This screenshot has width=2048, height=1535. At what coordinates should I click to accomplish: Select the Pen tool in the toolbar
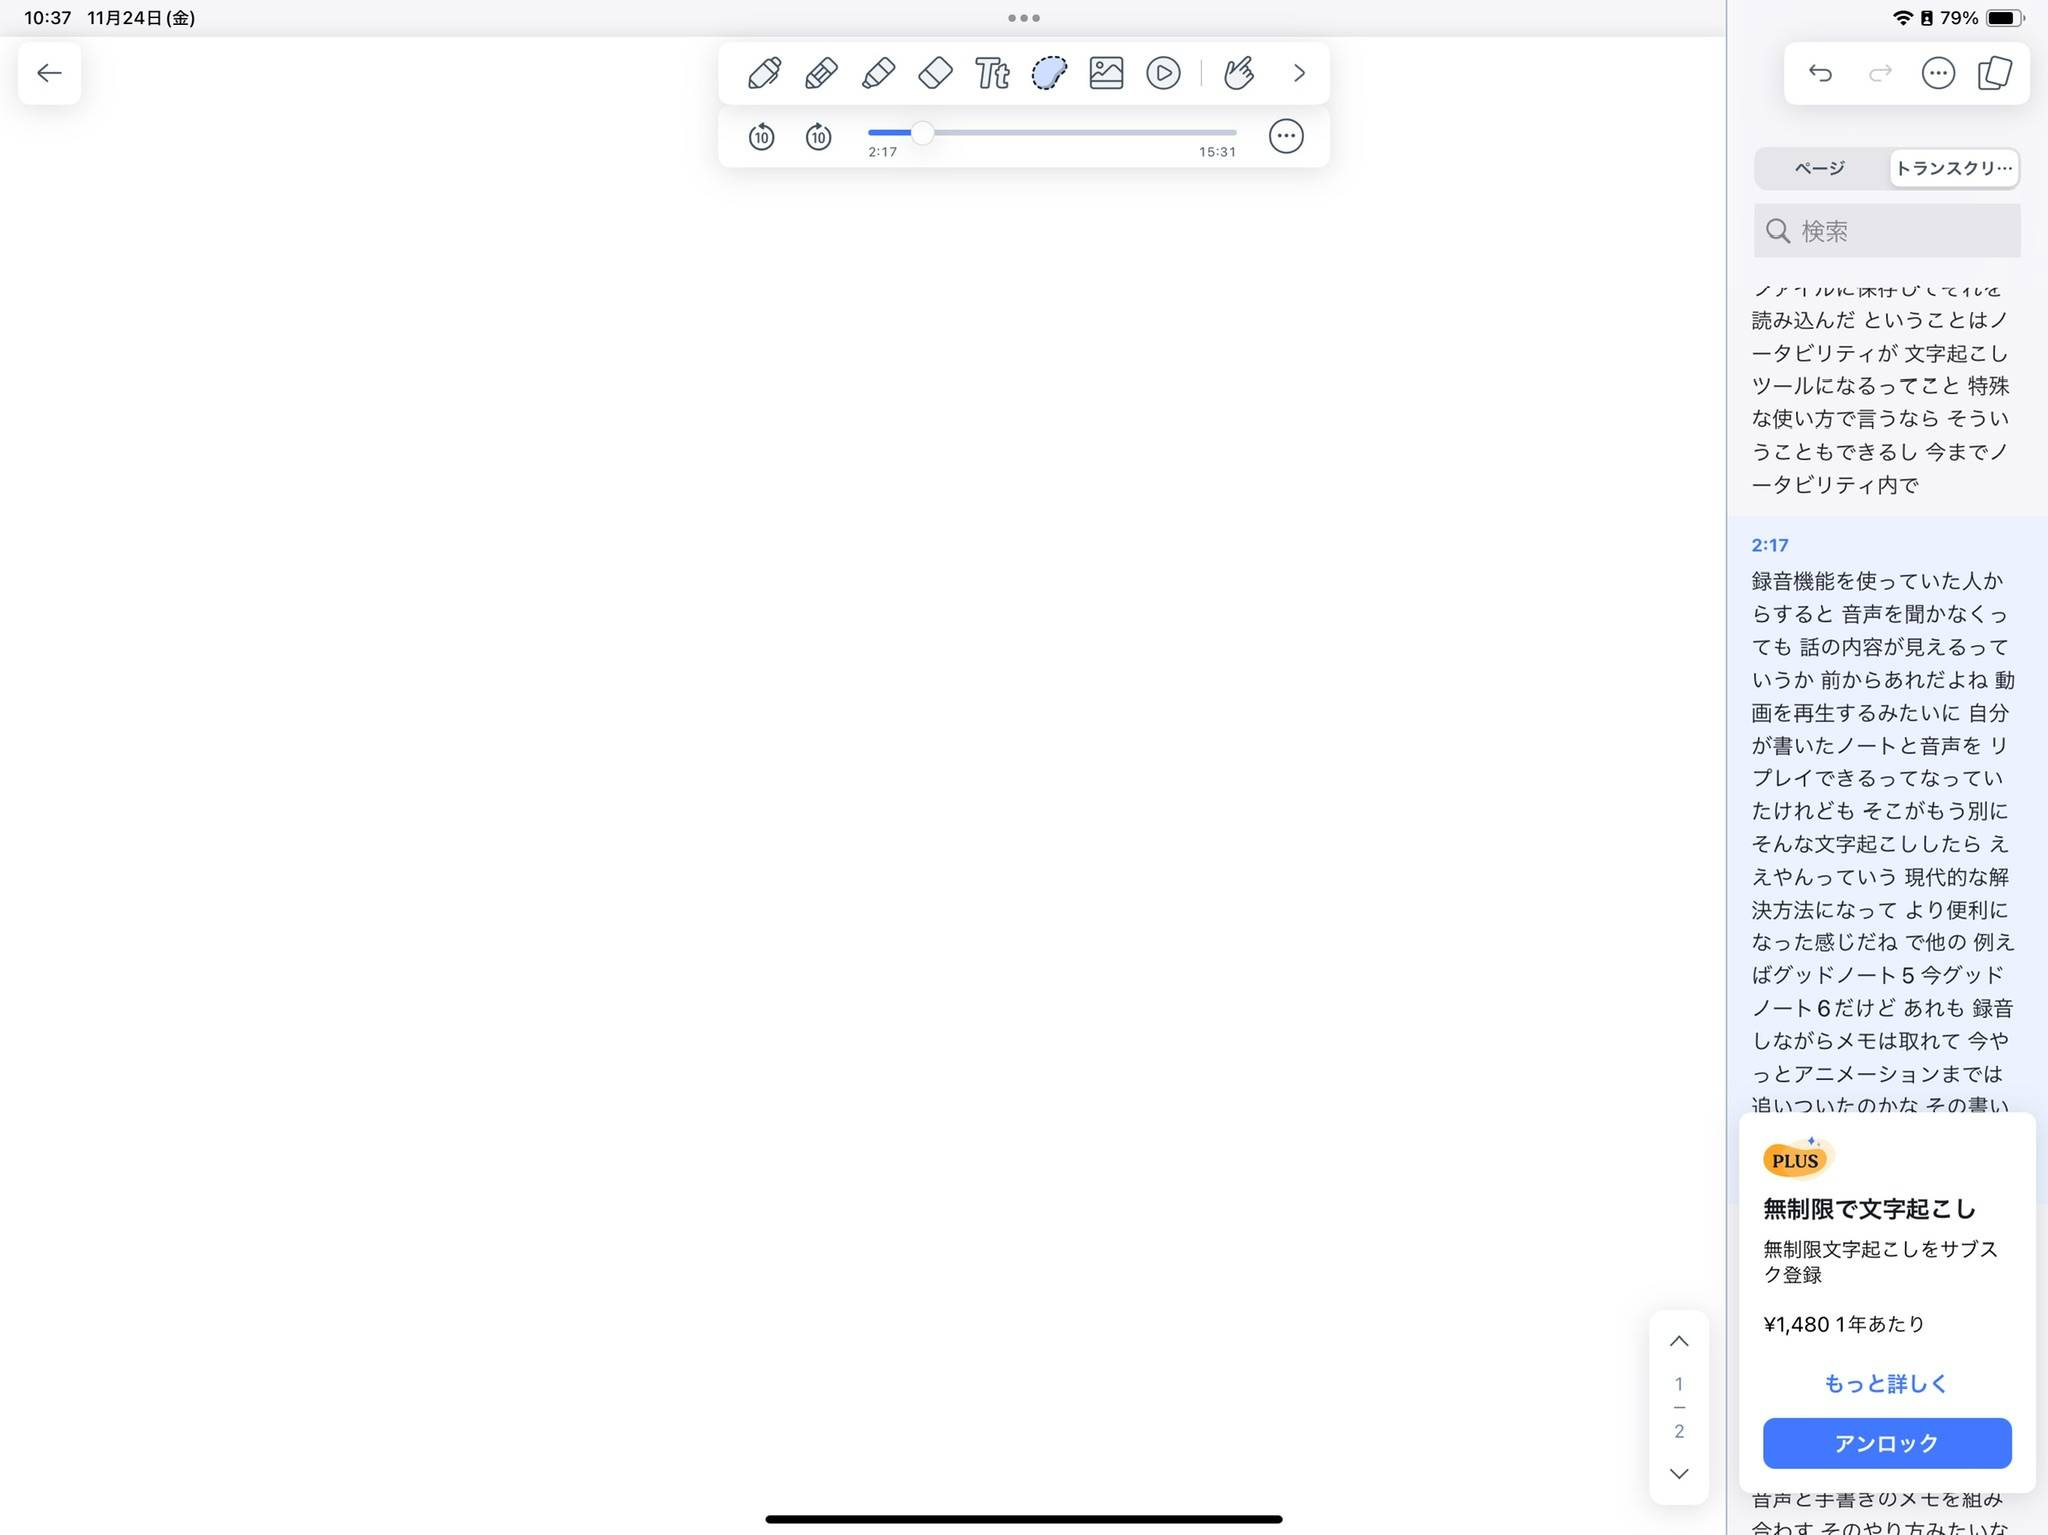coord(763,72)
